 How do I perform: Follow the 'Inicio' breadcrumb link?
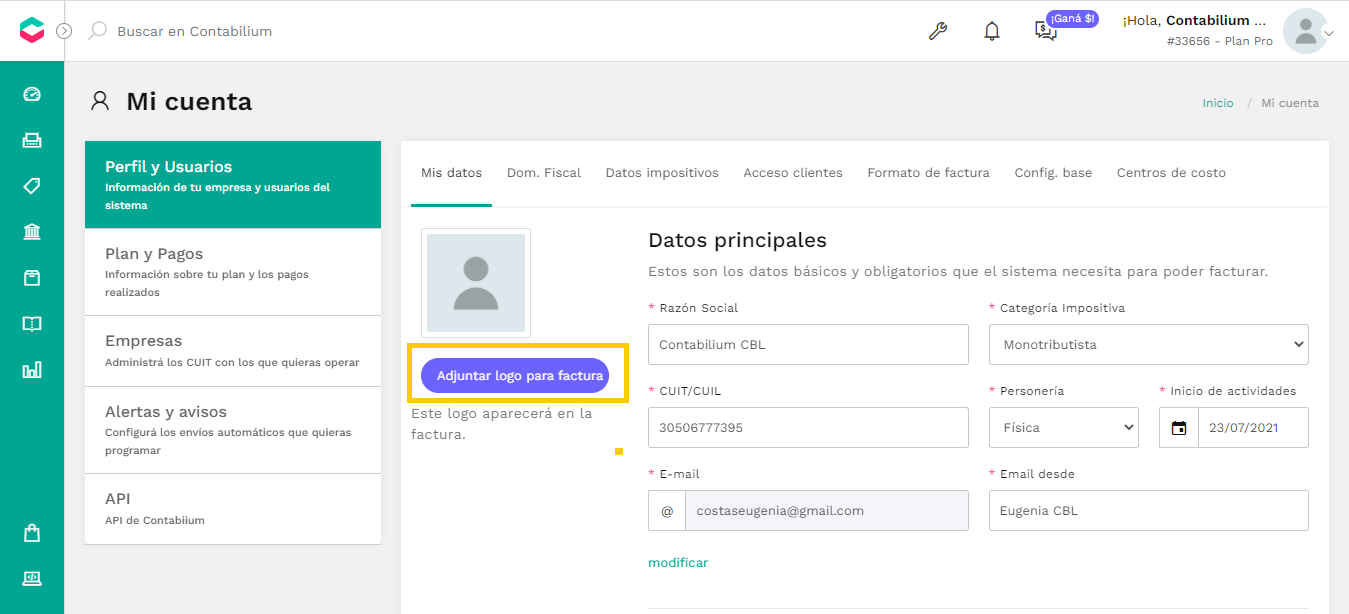[x=1218, y=103]
